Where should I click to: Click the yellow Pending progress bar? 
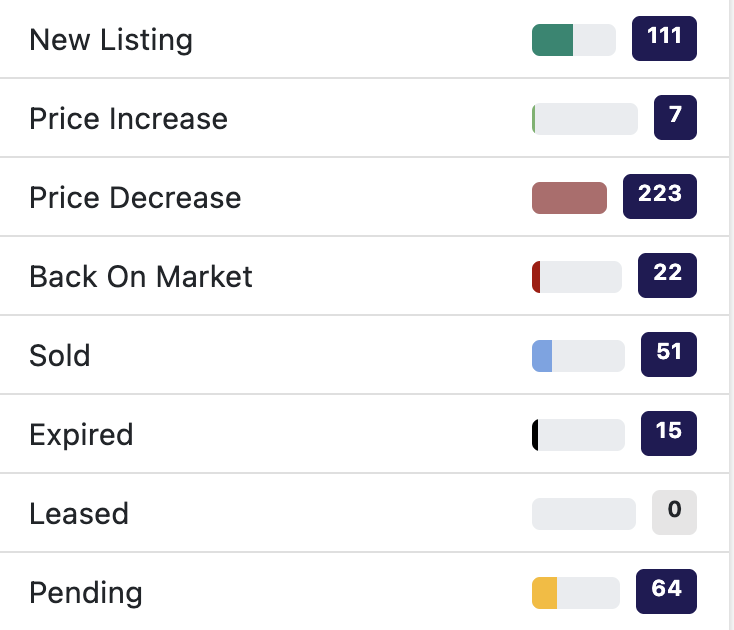[574, 593]
